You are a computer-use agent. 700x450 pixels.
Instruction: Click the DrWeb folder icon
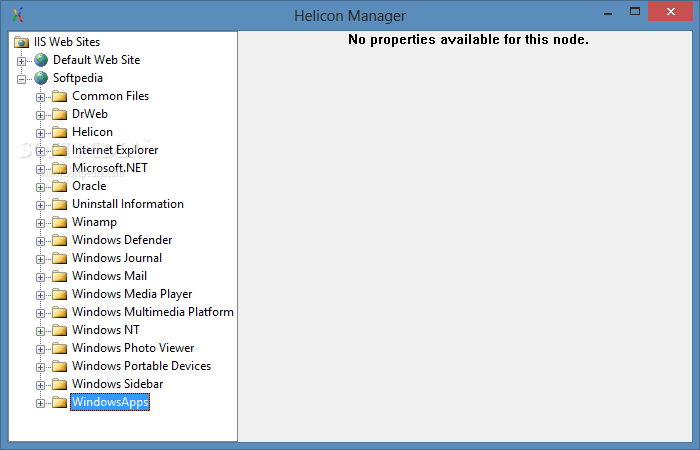(x=59, y=114)
